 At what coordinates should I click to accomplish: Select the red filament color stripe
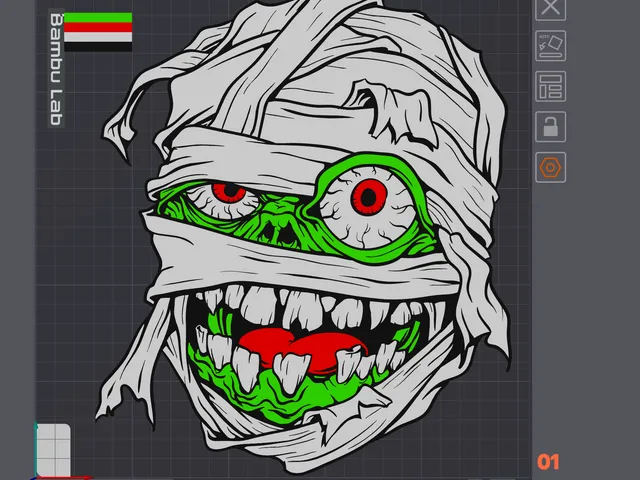click(x=98, y=27)
